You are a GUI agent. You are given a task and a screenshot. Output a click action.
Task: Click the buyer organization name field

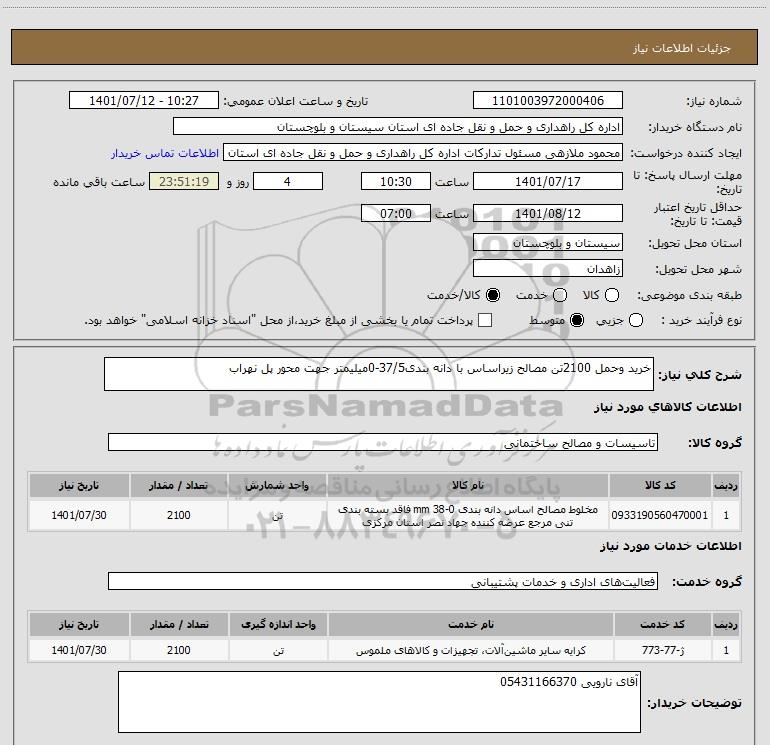tap(398, 127)
